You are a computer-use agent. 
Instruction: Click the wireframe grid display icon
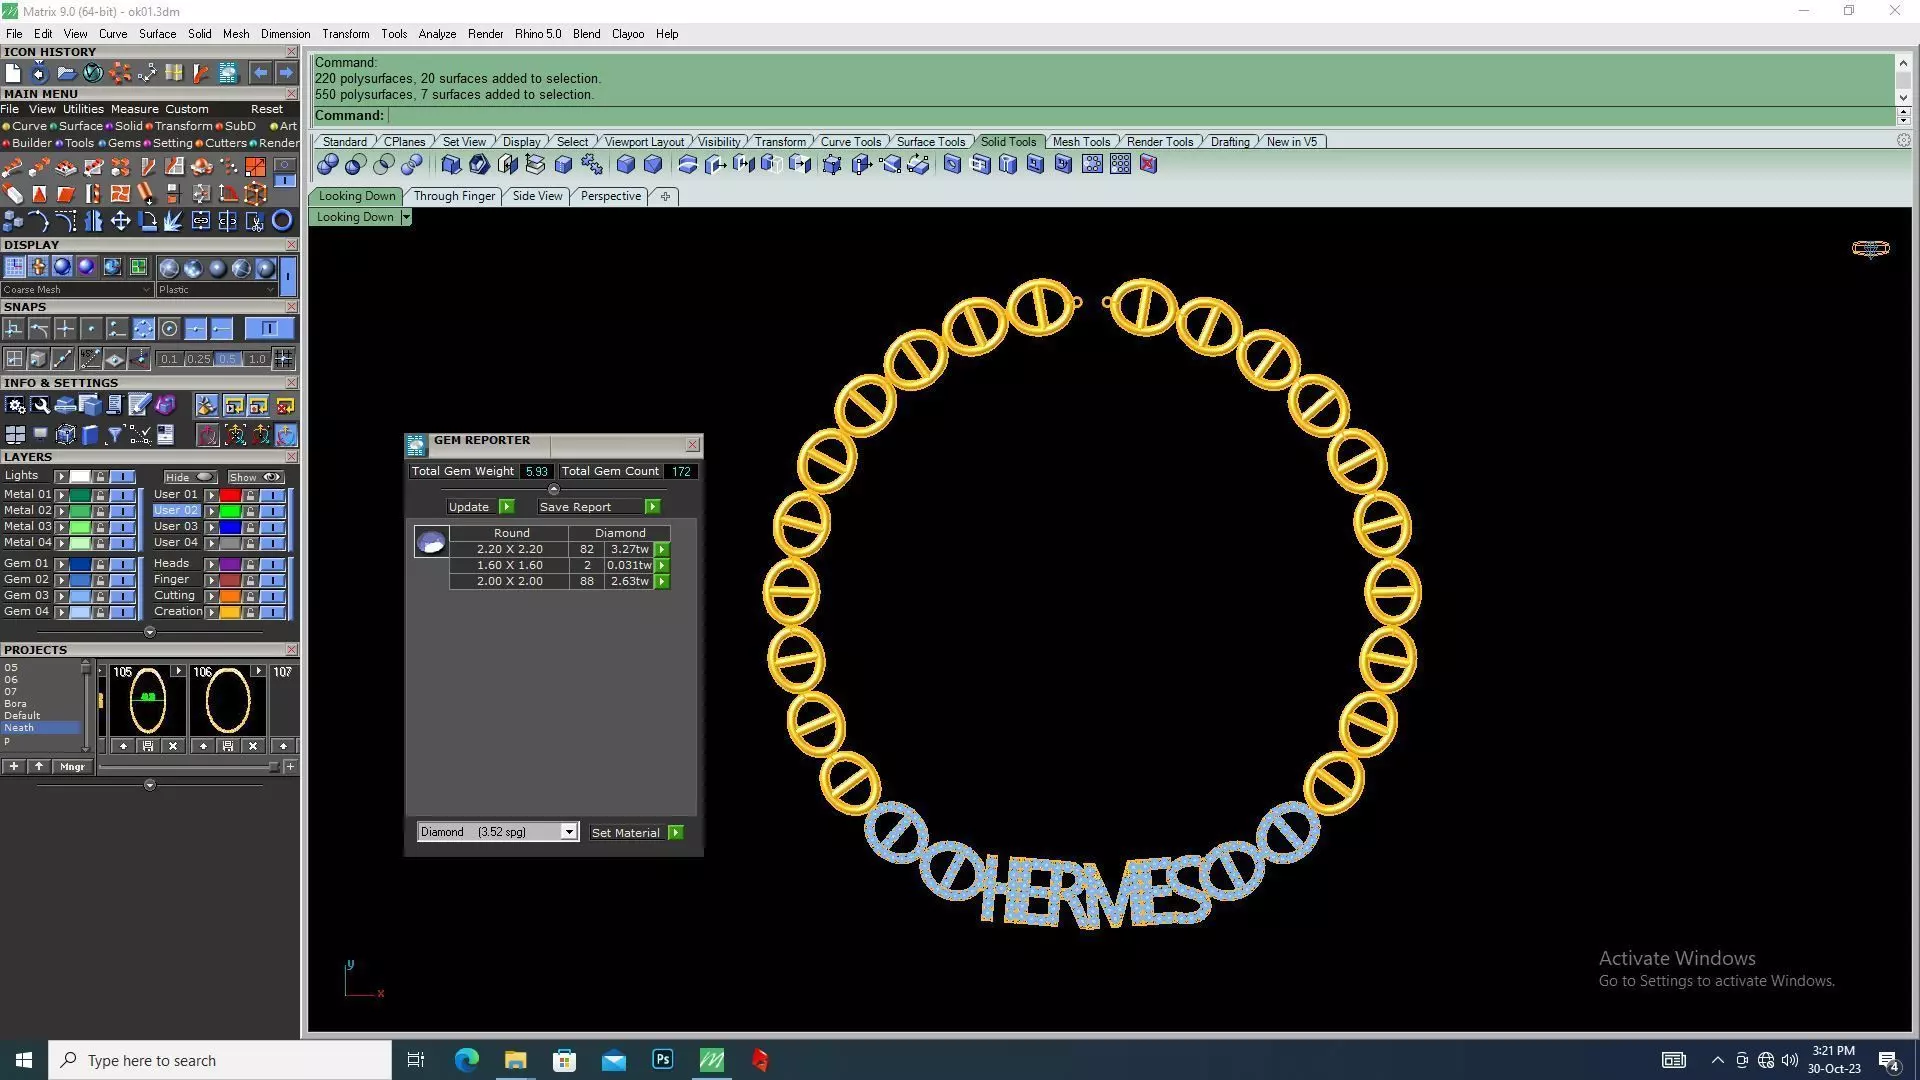pyautogui.click(x=14, y=267)
